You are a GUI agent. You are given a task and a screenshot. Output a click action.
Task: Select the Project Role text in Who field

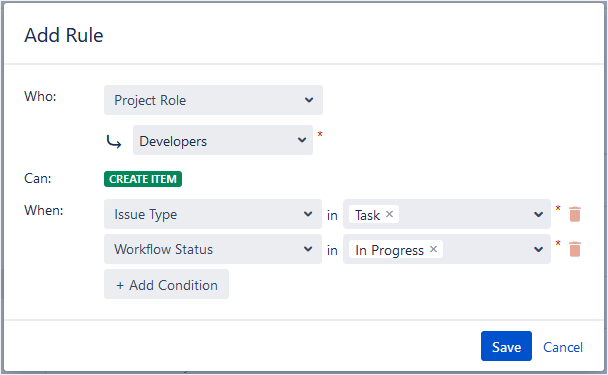[x=150, y=100]
